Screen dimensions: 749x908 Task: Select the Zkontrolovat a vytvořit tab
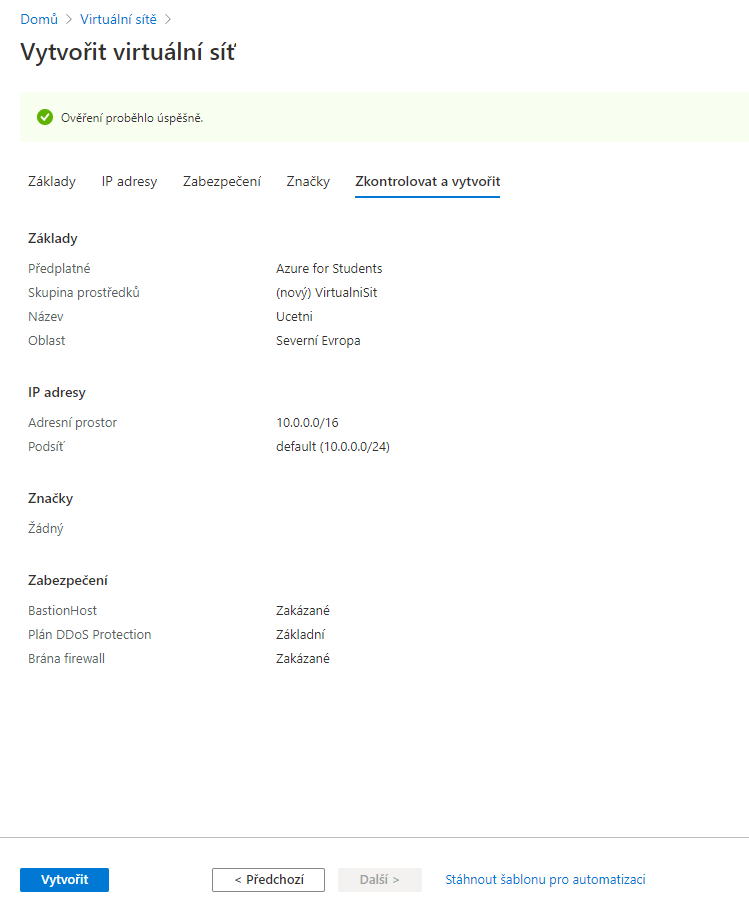click(427, 181)
